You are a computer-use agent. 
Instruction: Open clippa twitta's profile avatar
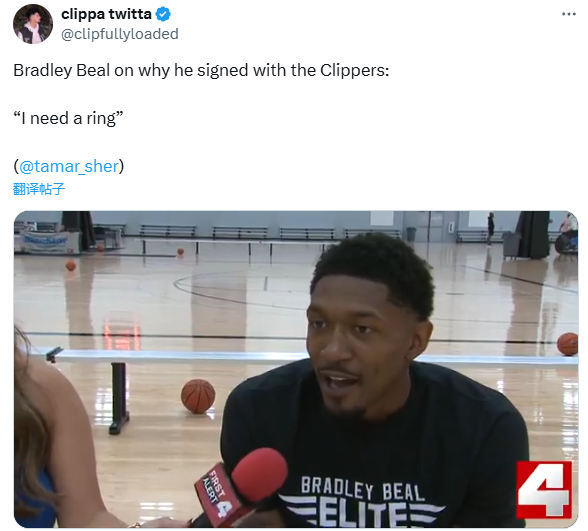pos(33,24)
